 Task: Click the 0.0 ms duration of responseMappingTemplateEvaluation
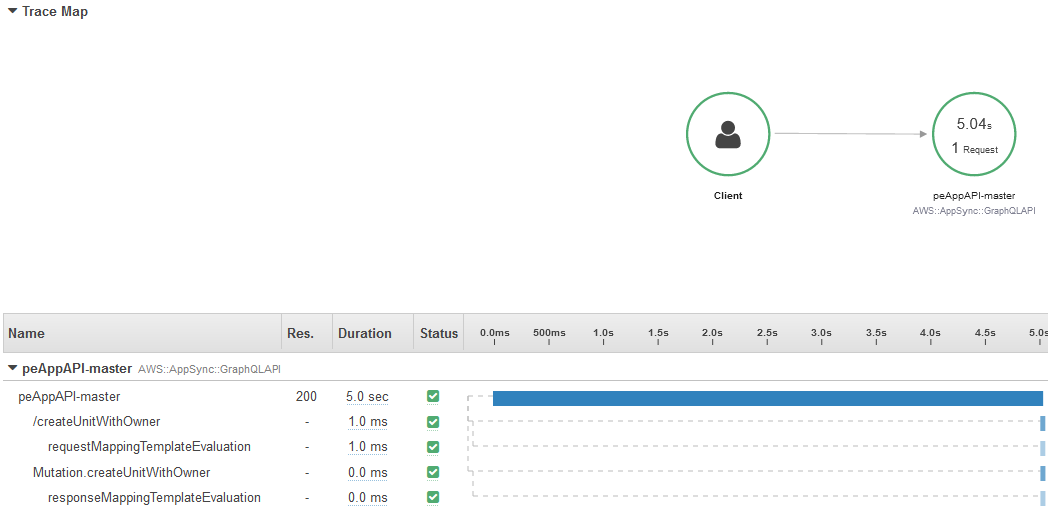pyautogui.click(x=368, y=497)
